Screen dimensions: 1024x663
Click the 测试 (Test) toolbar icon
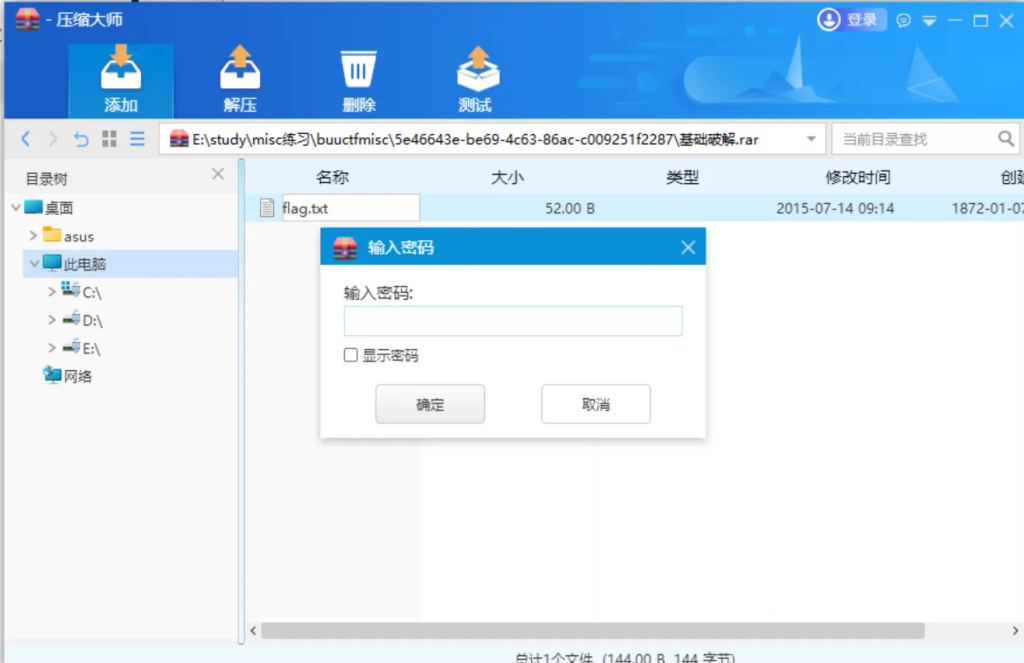(x=477, y=68)
